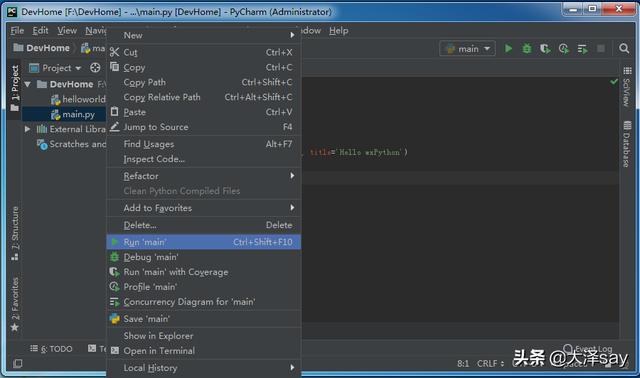
Task: Click the PyCharm window logo icon
Action: coord(12,12)
